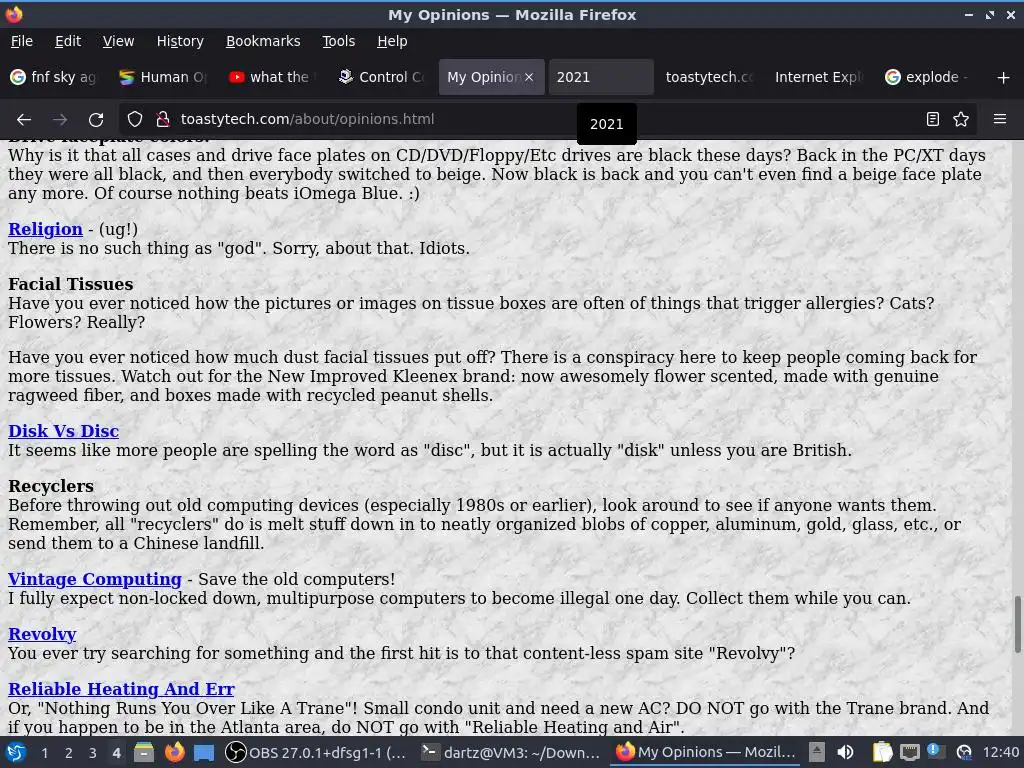Switch to workspace 1
Screen dimensions: 1024x768
(44, 753)
